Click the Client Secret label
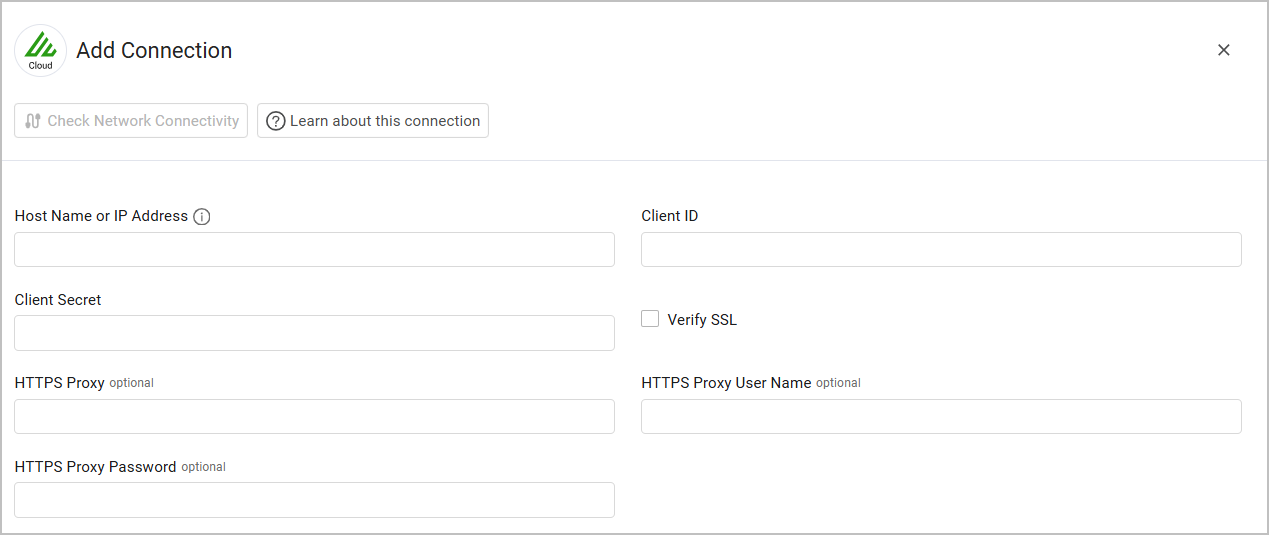The width and height of the screenshot is (1269, 535). click(58, 300)
